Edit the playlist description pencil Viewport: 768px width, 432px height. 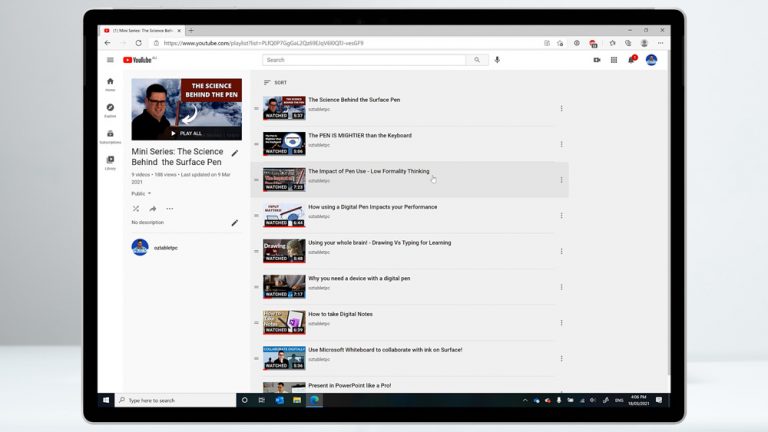235,222
